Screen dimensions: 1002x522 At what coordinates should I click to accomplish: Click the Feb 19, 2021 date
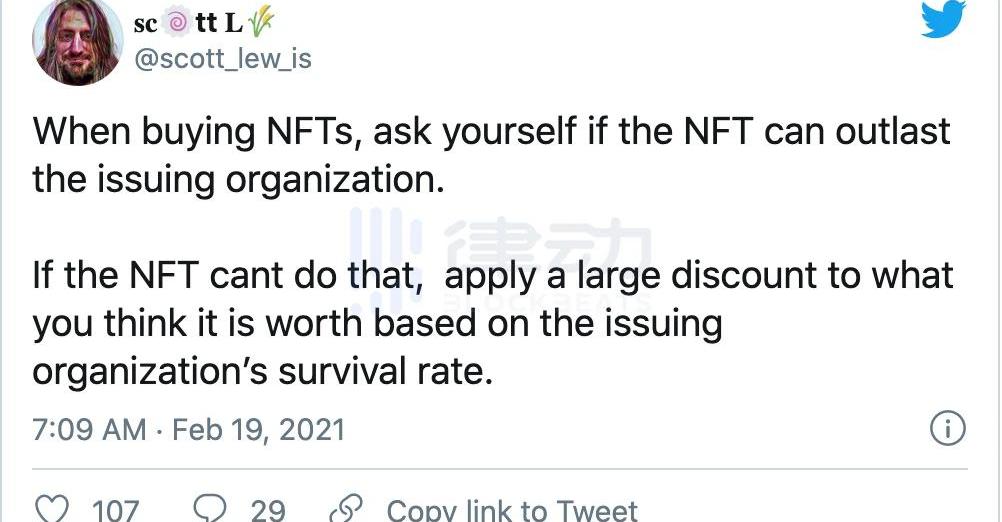(258, 430)
